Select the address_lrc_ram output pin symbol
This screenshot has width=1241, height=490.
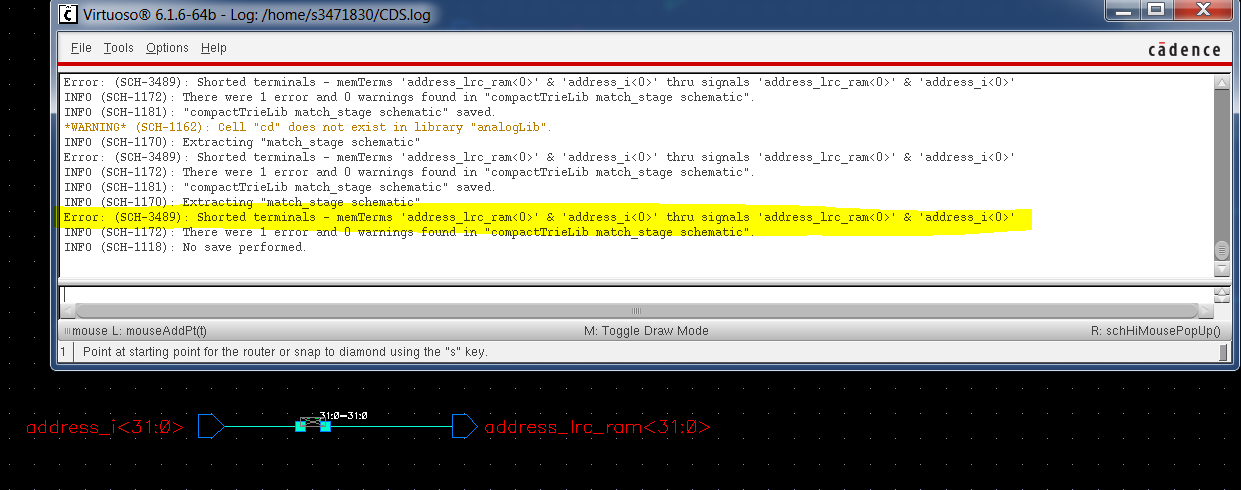(x=464, y=427)
